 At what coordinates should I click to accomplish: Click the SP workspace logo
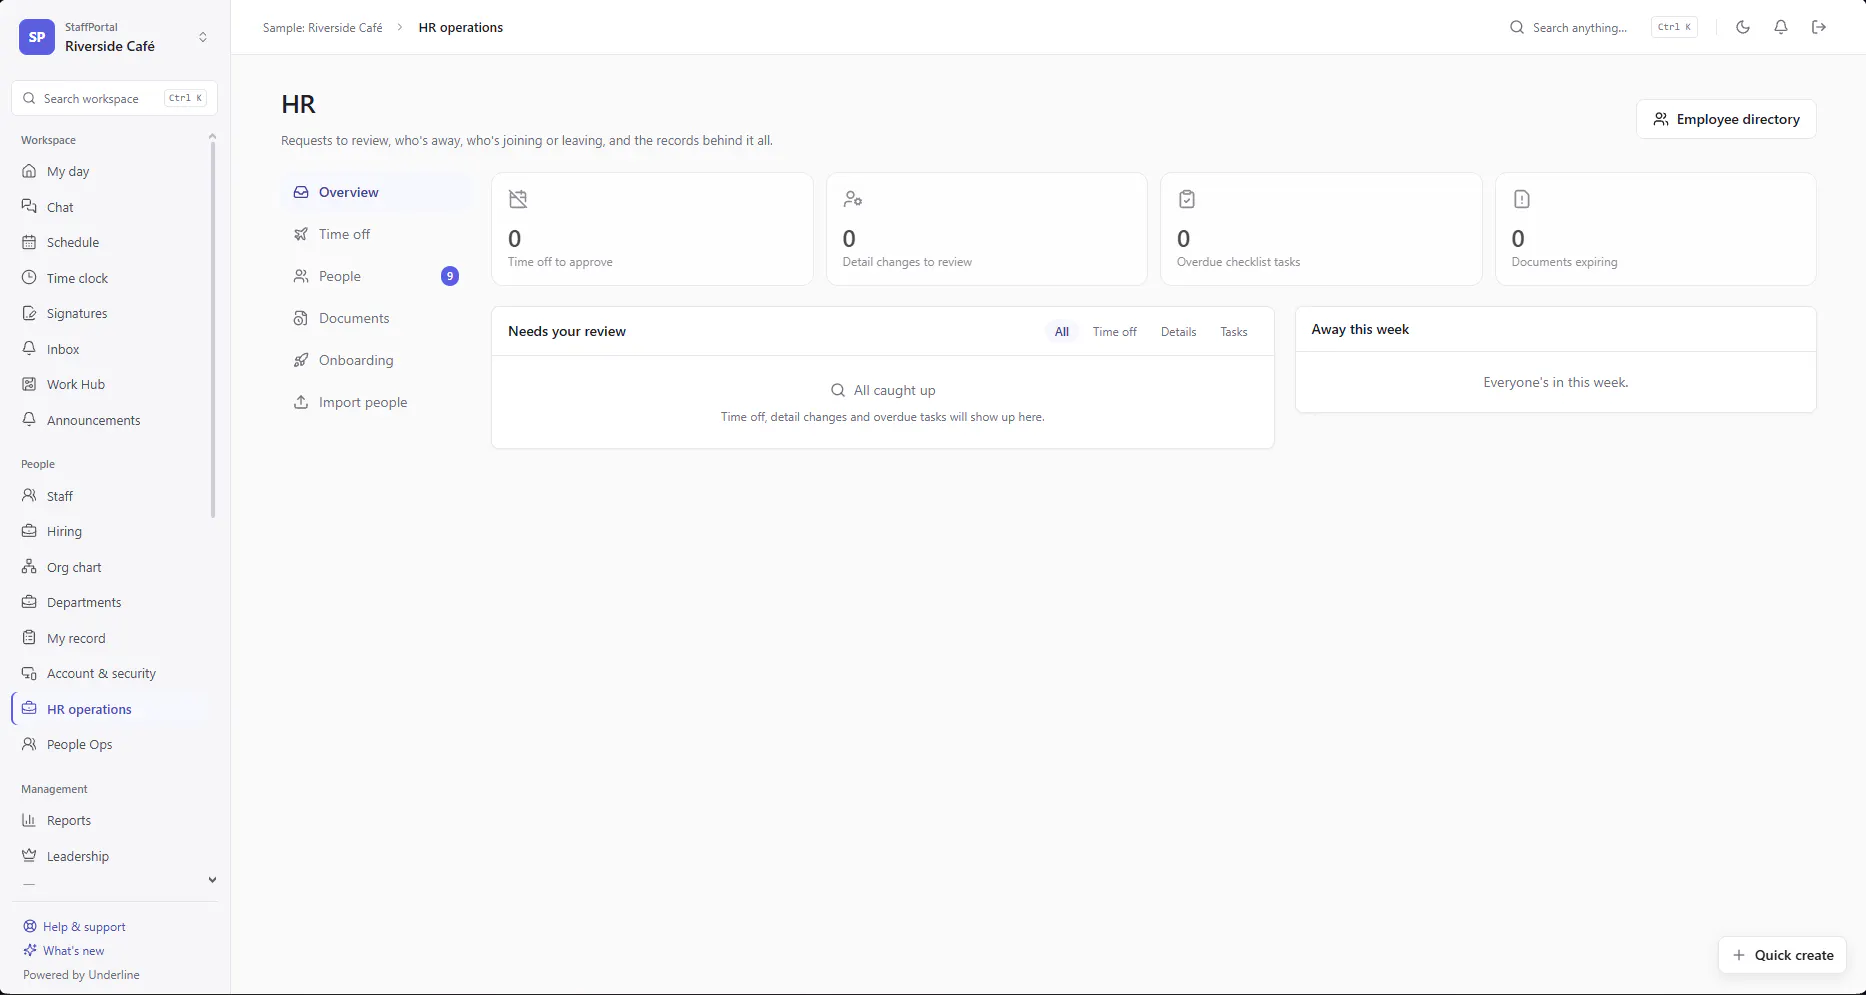[37, 37]
